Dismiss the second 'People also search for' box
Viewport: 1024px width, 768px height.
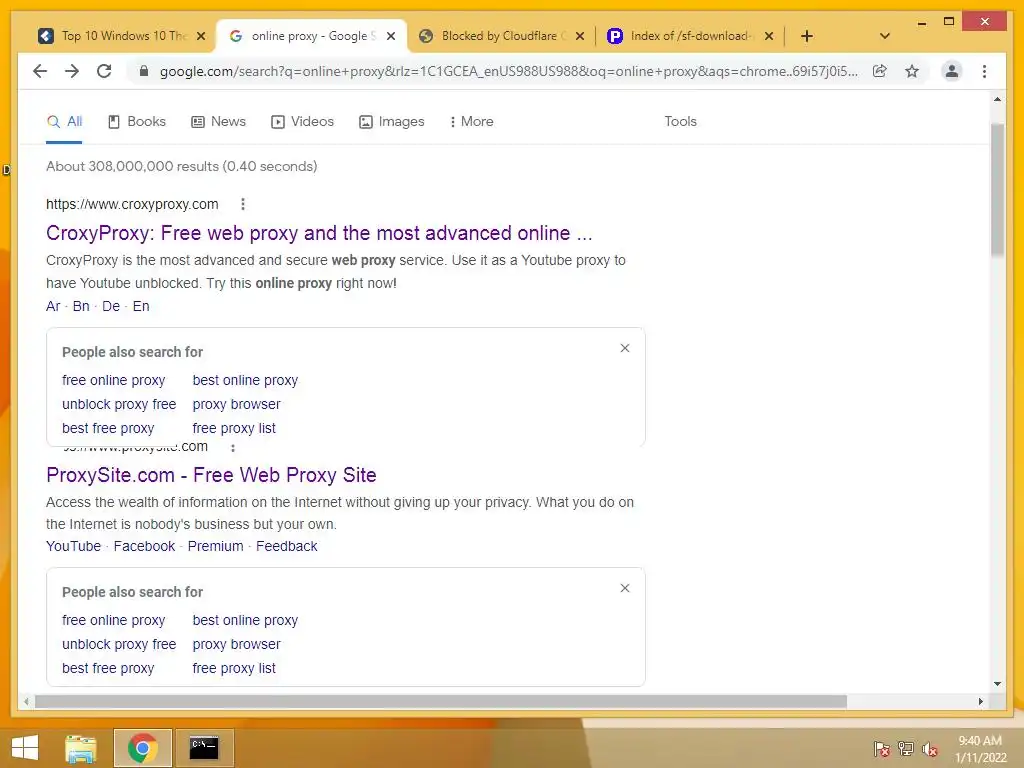[x=625, y=588]
